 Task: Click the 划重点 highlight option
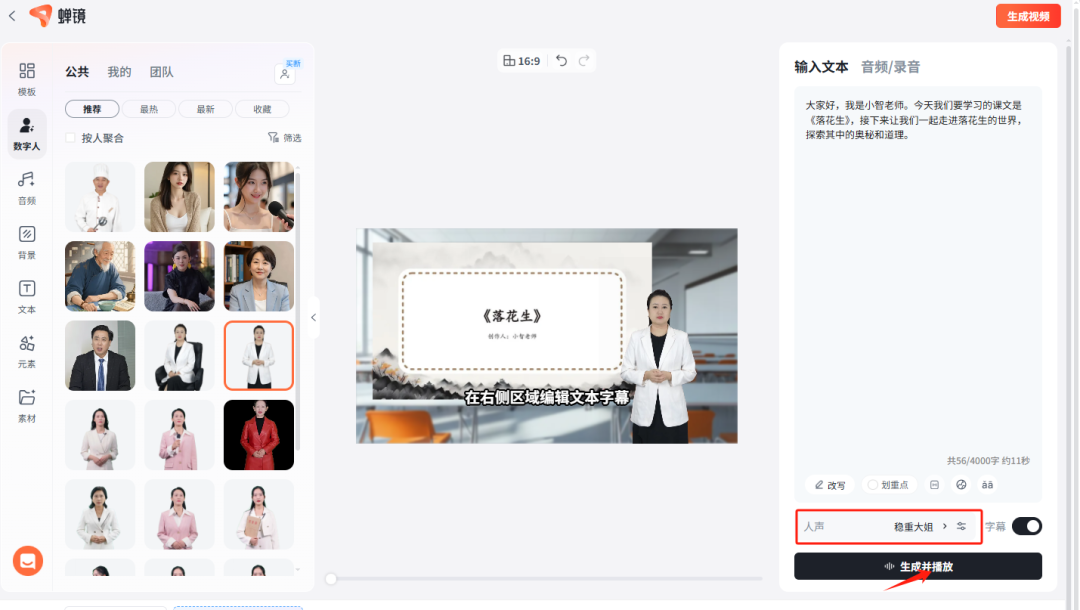tap(888, 484)
